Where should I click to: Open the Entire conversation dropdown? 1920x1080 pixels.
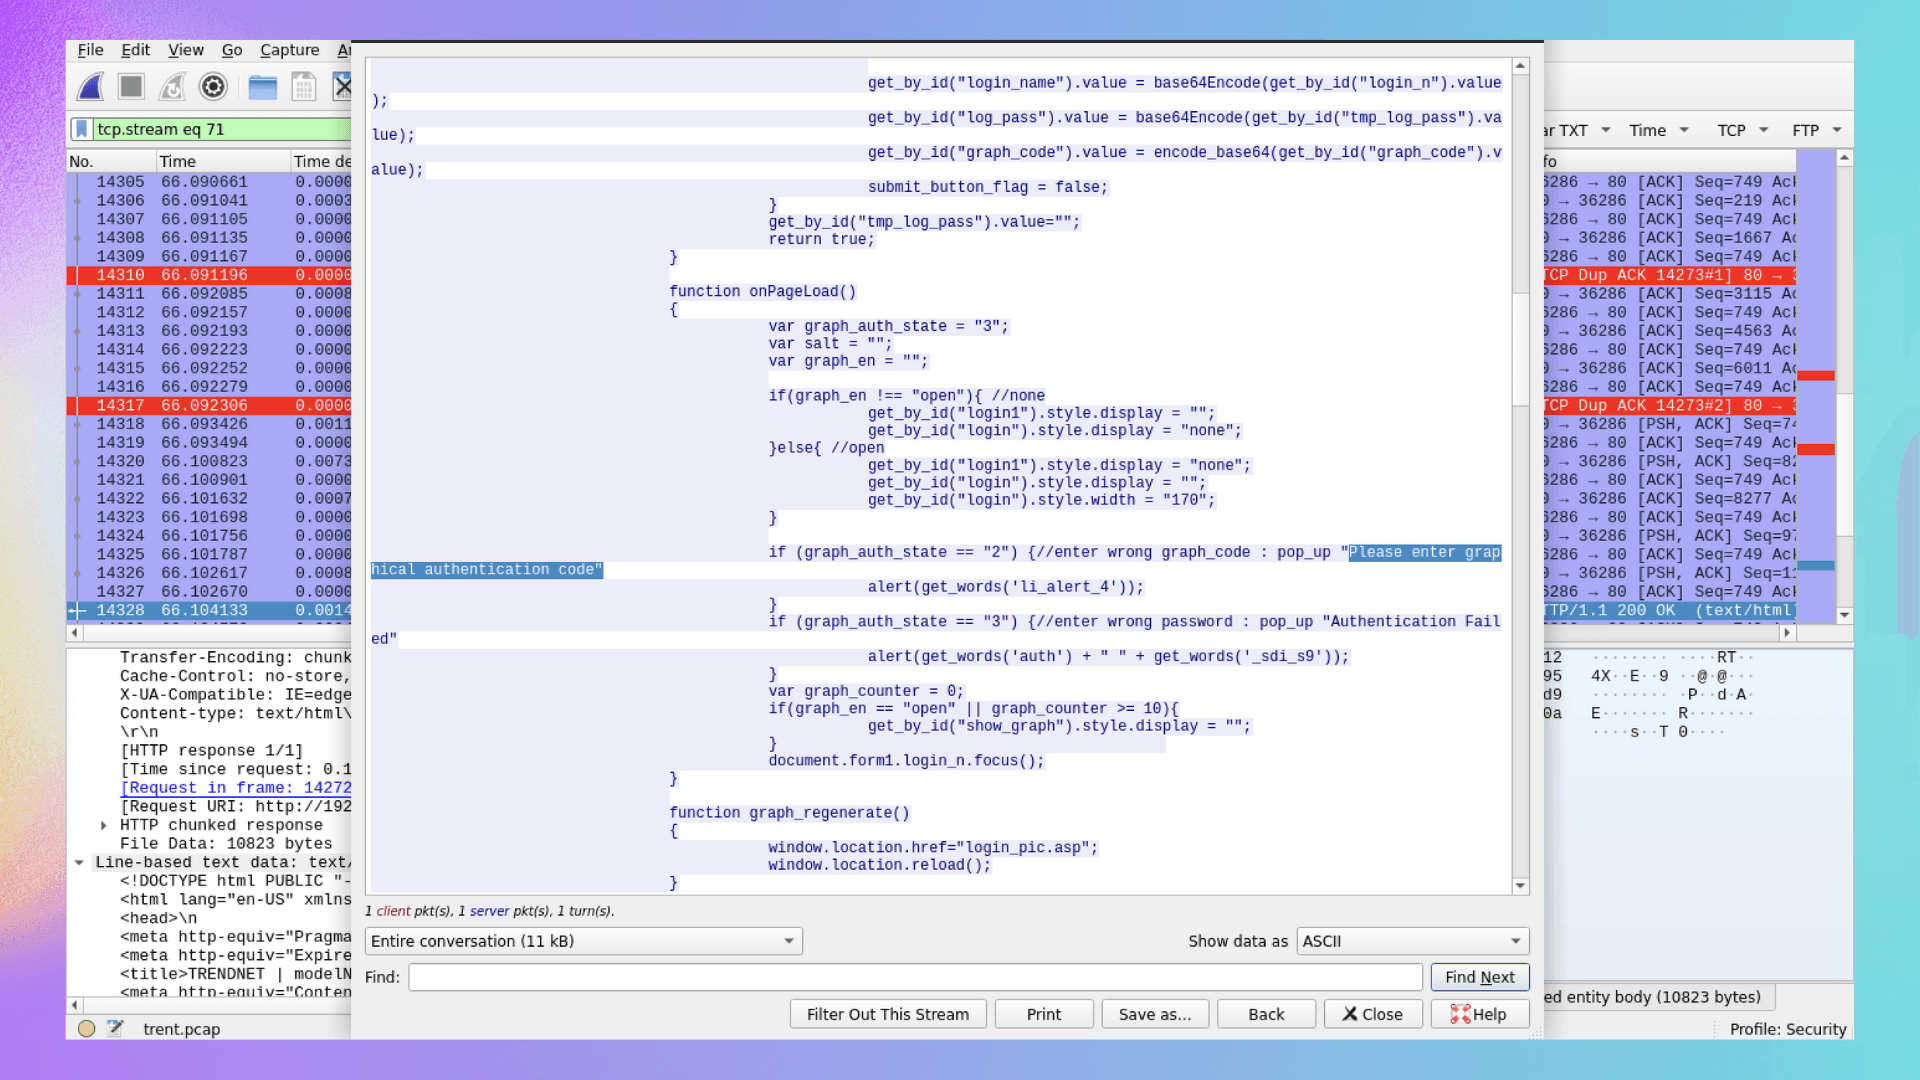[x=584, y=941]
